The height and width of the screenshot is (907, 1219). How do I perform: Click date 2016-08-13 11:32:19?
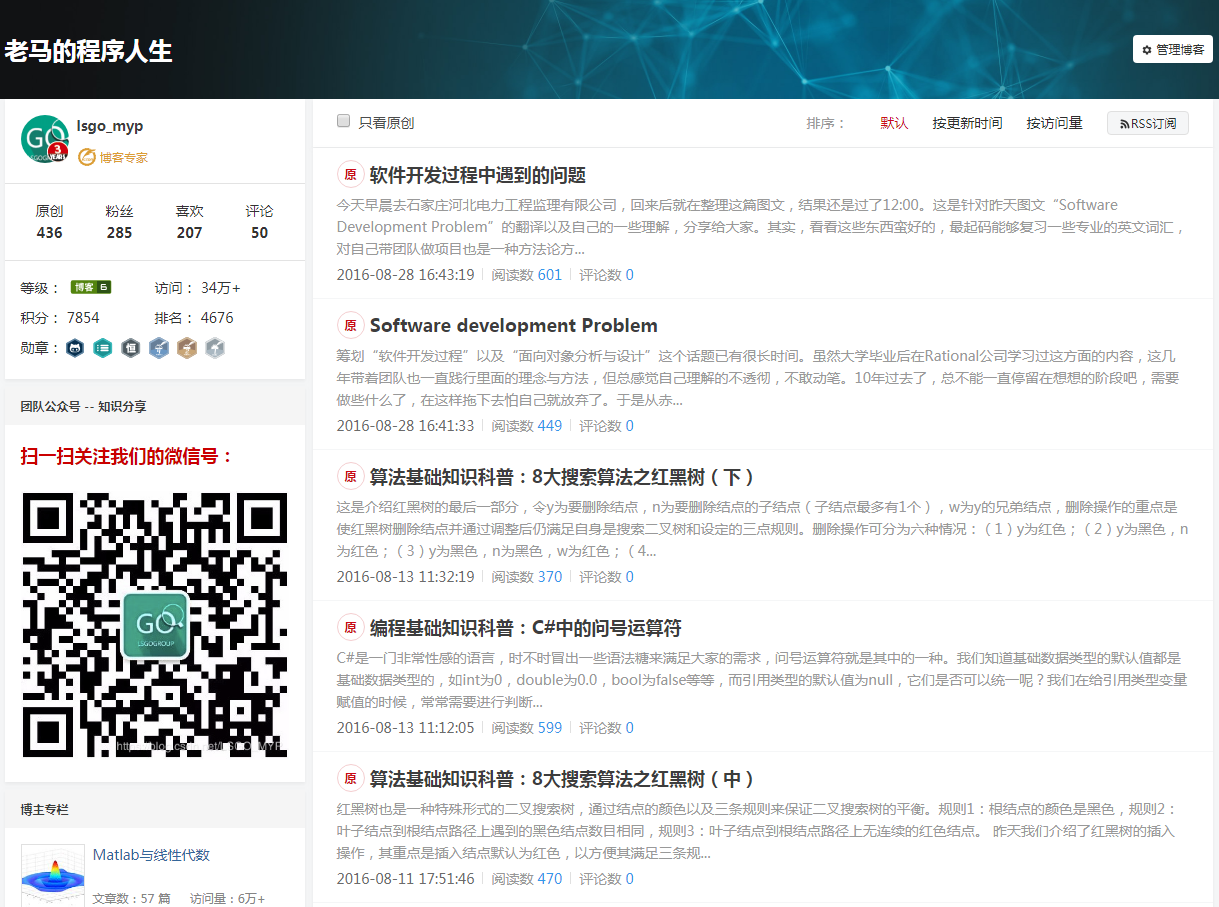[405, 577]
